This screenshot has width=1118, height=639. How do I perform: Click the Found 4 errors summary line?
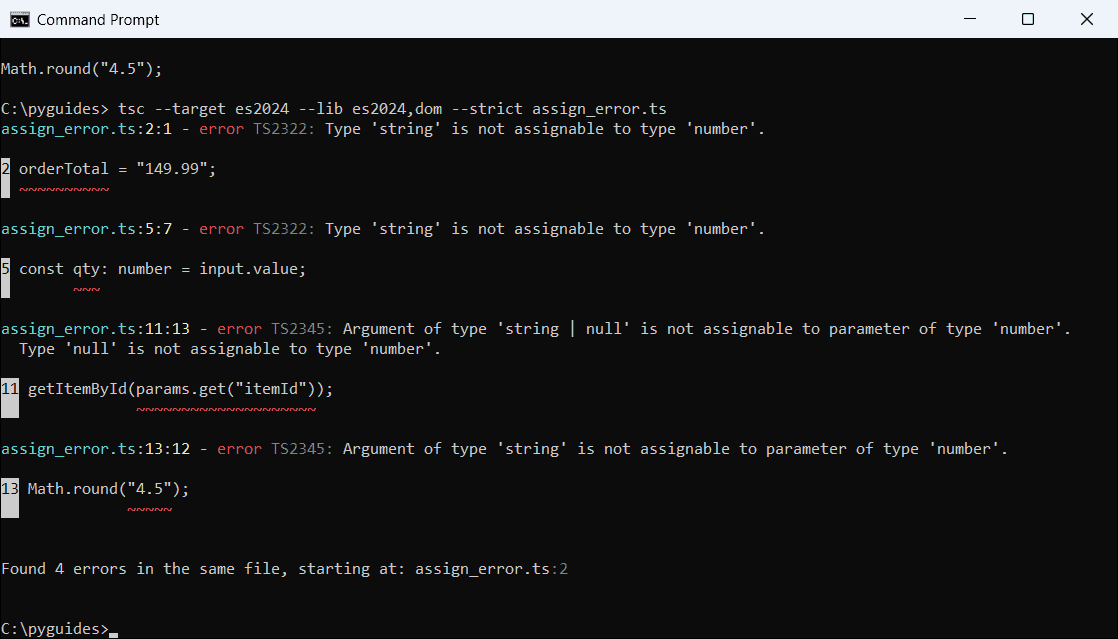(284, 568)
